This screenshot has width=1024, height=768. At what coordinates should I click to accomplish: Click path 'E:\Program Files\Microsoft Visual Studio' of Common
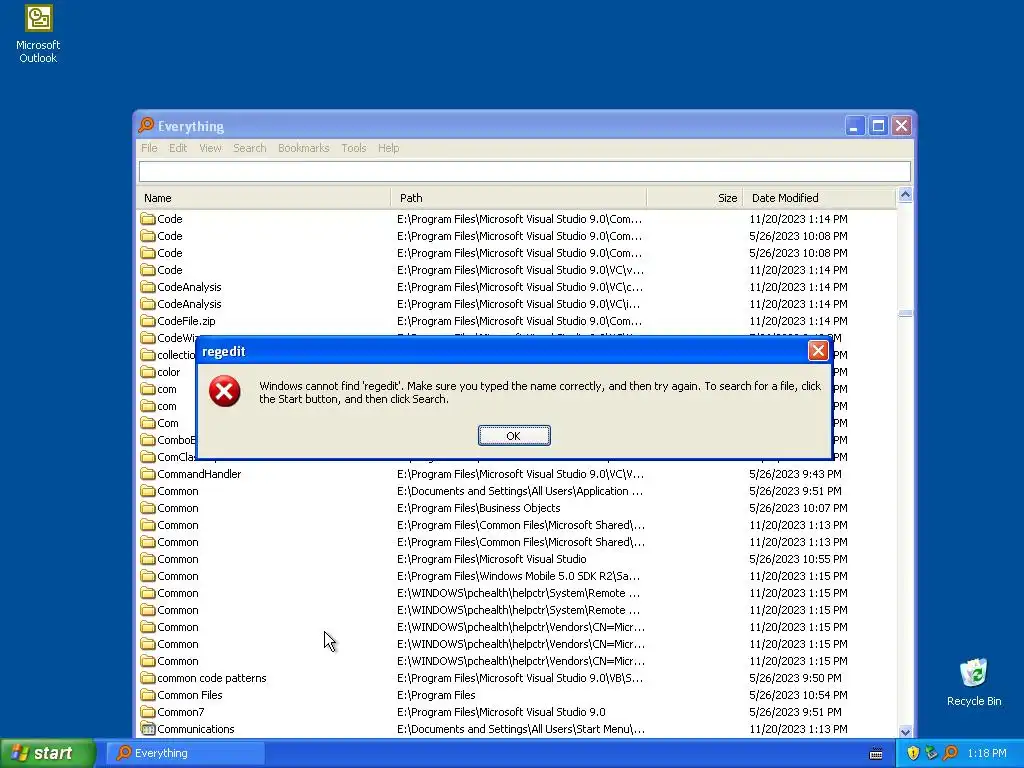click(492, 559)
